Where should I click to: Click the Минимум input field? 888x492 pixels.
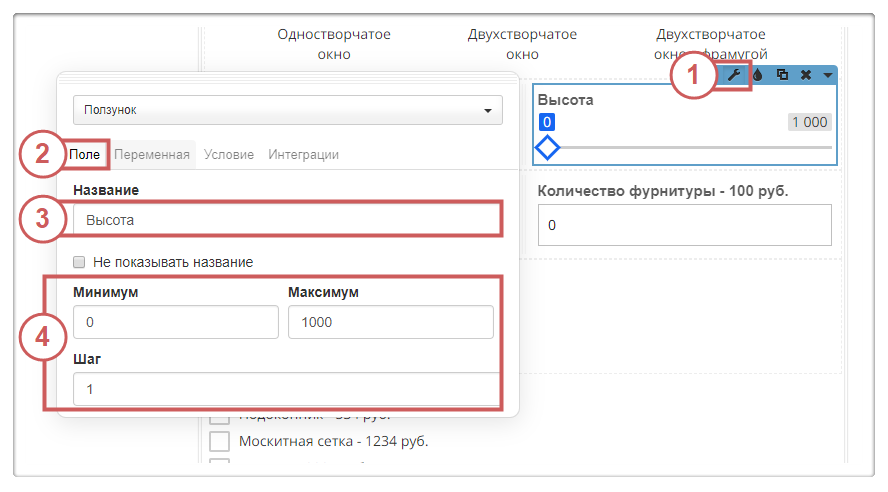point(175,323)
